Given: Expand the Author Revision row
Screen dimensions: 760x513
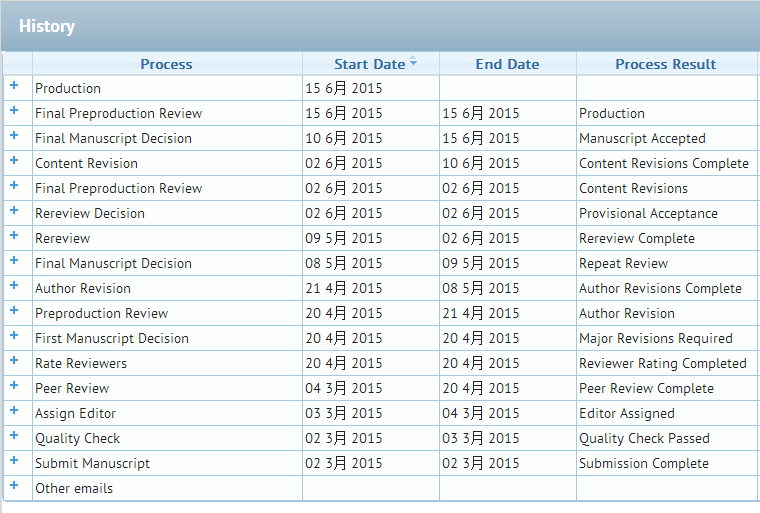Looking at the screenshot, I should point(14,286).
